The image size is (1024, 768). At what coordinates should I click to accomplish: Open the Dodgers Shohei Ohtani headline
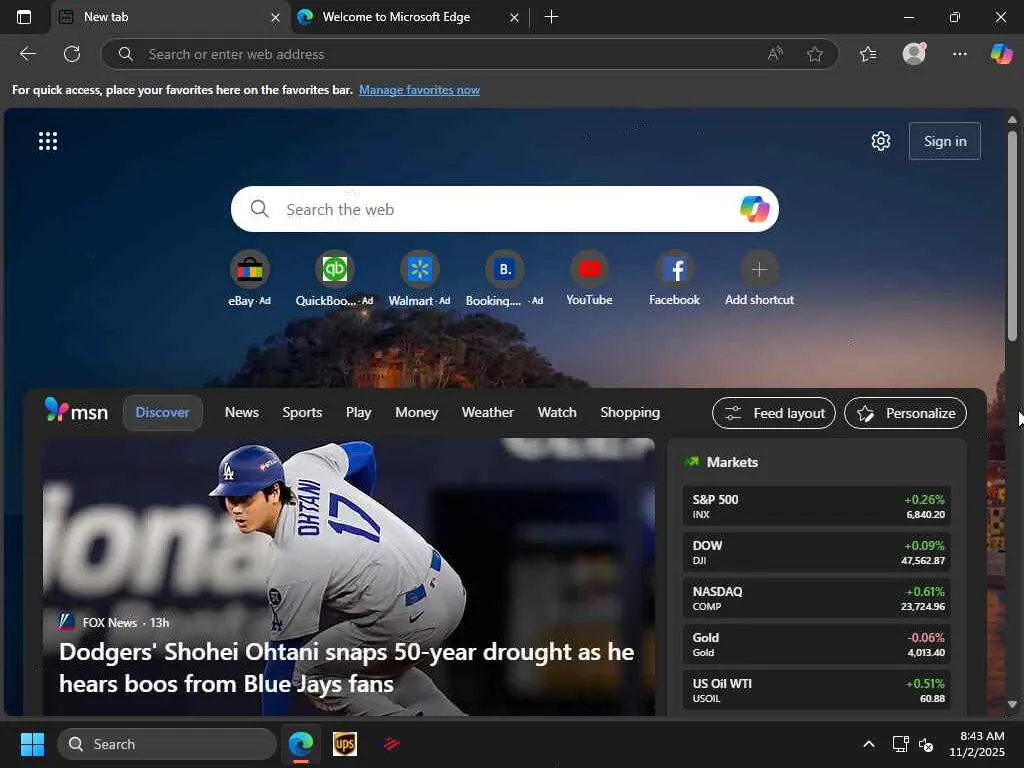click(x=346, y=667)
